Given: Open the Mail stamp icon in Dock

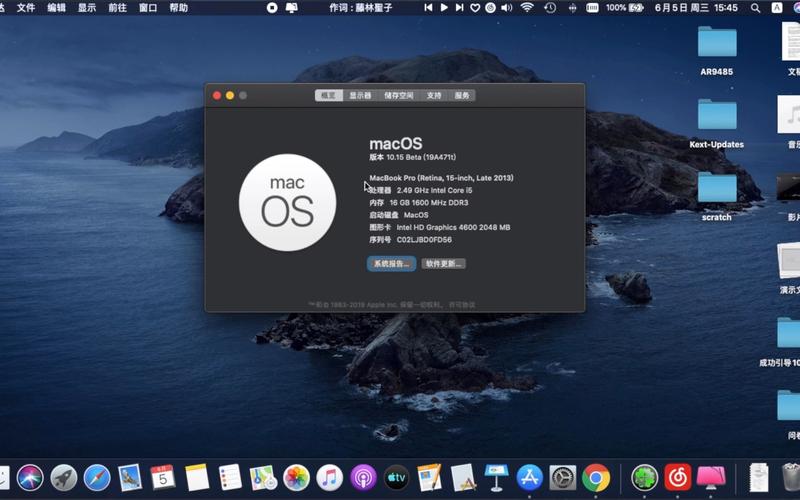Looking at the screenshot, I should 130,478.
